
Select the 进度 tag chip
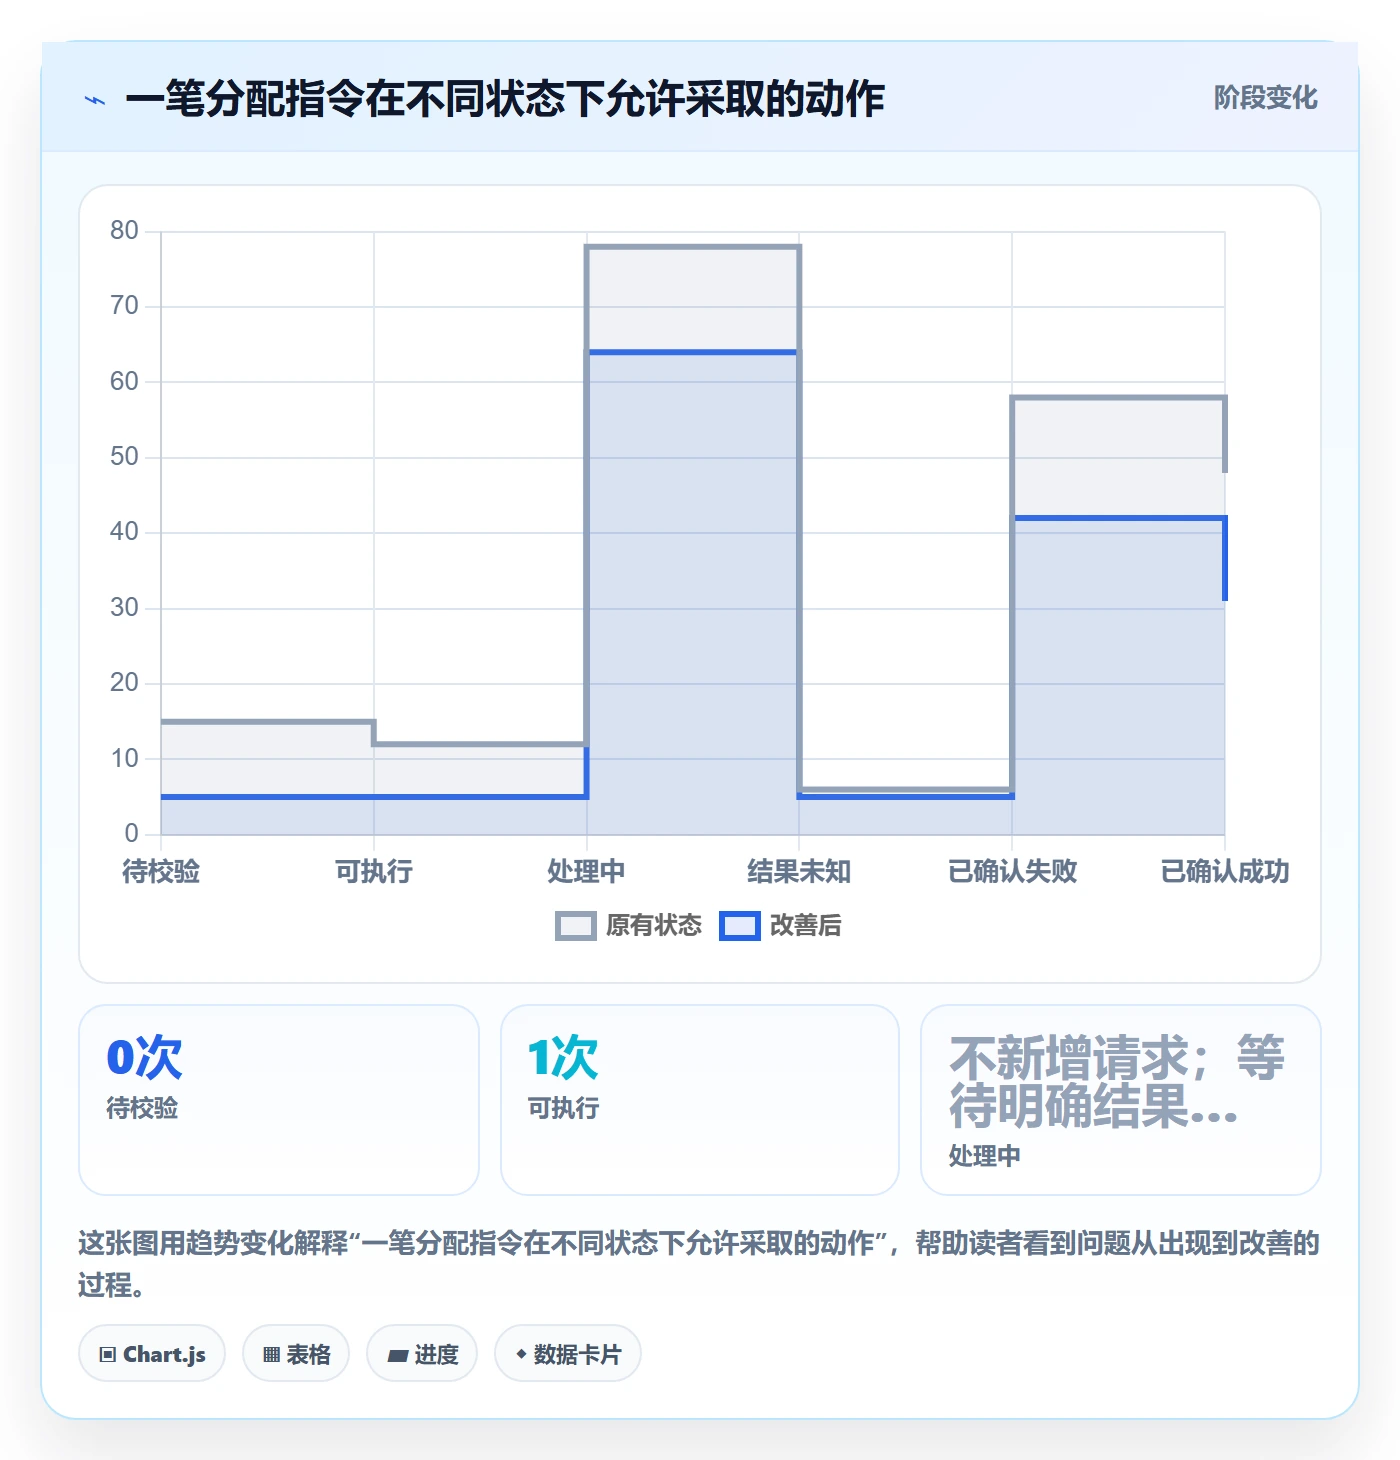pyautogui.click(x=422, y=1354)
